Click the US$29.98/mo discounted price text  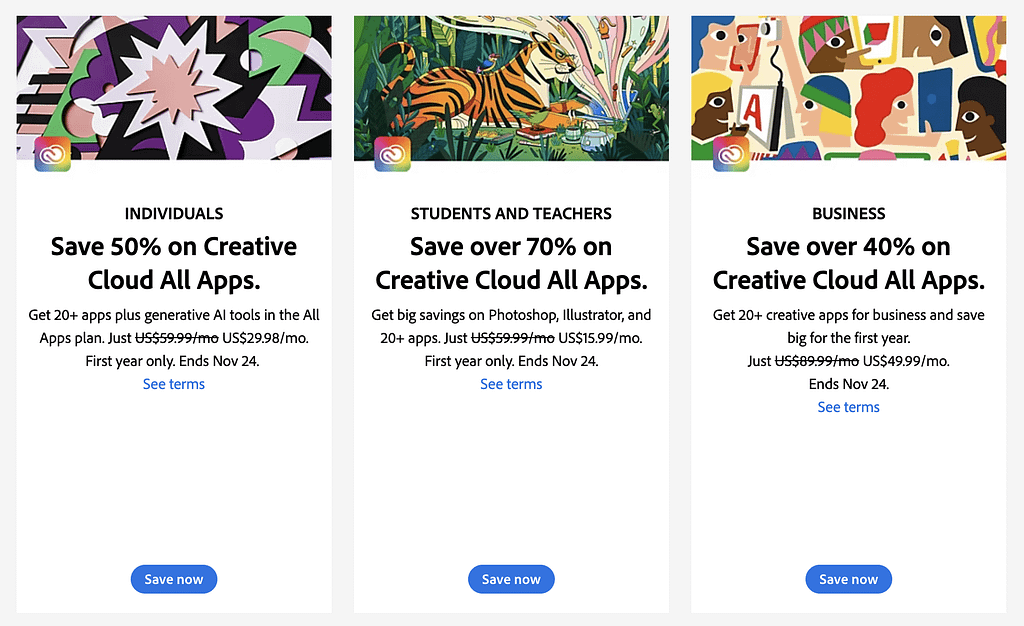click(265, 338)
